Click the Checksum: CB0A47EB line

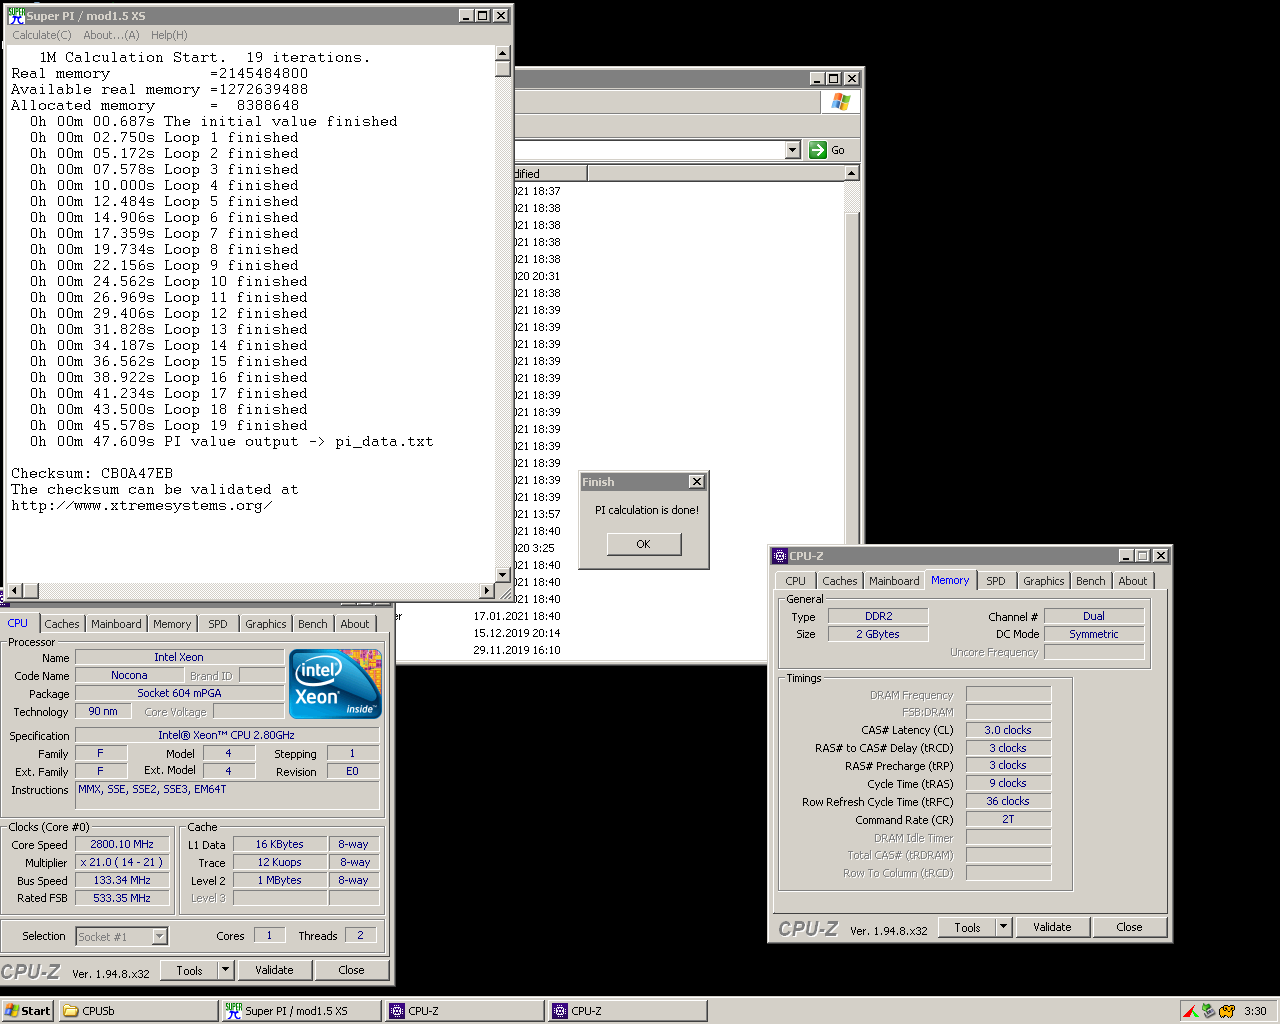point(92,473)
